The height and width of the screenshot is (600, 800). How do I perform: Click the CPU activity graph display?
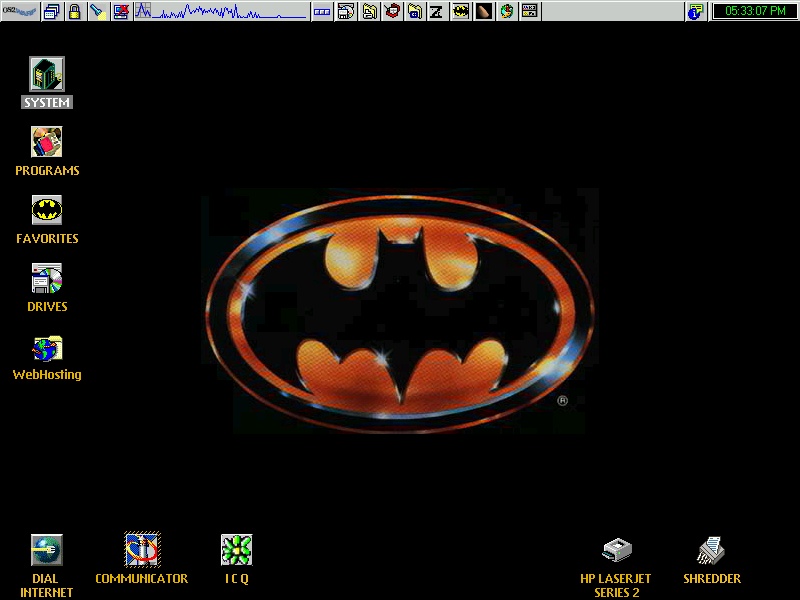click(x=231, y=11)
